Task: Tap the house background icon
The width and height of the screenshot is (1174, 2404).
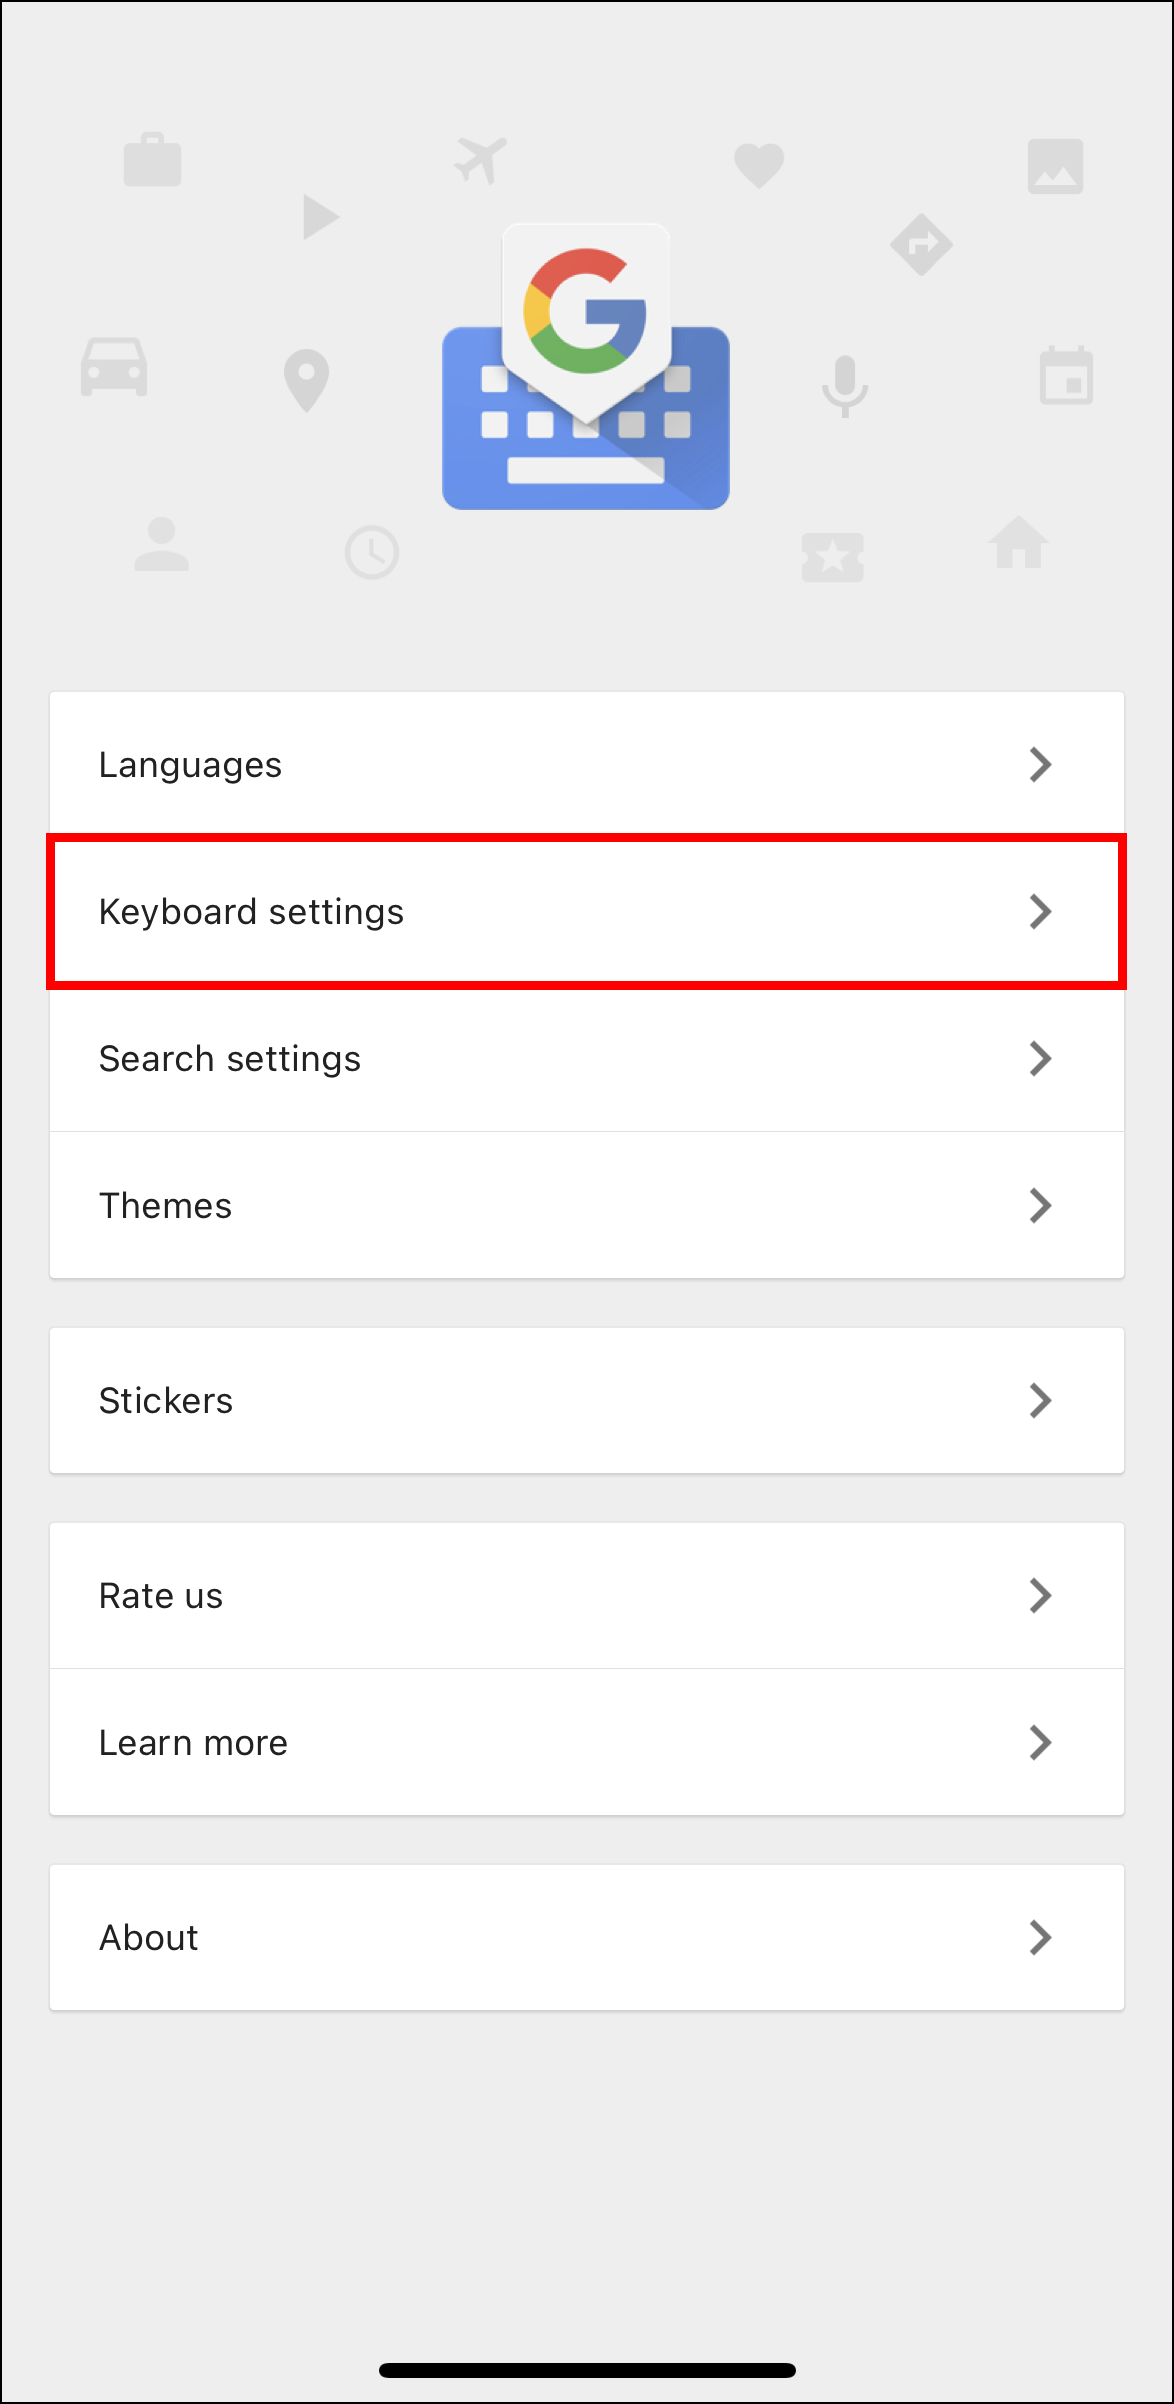Action: coord(1019,542)
